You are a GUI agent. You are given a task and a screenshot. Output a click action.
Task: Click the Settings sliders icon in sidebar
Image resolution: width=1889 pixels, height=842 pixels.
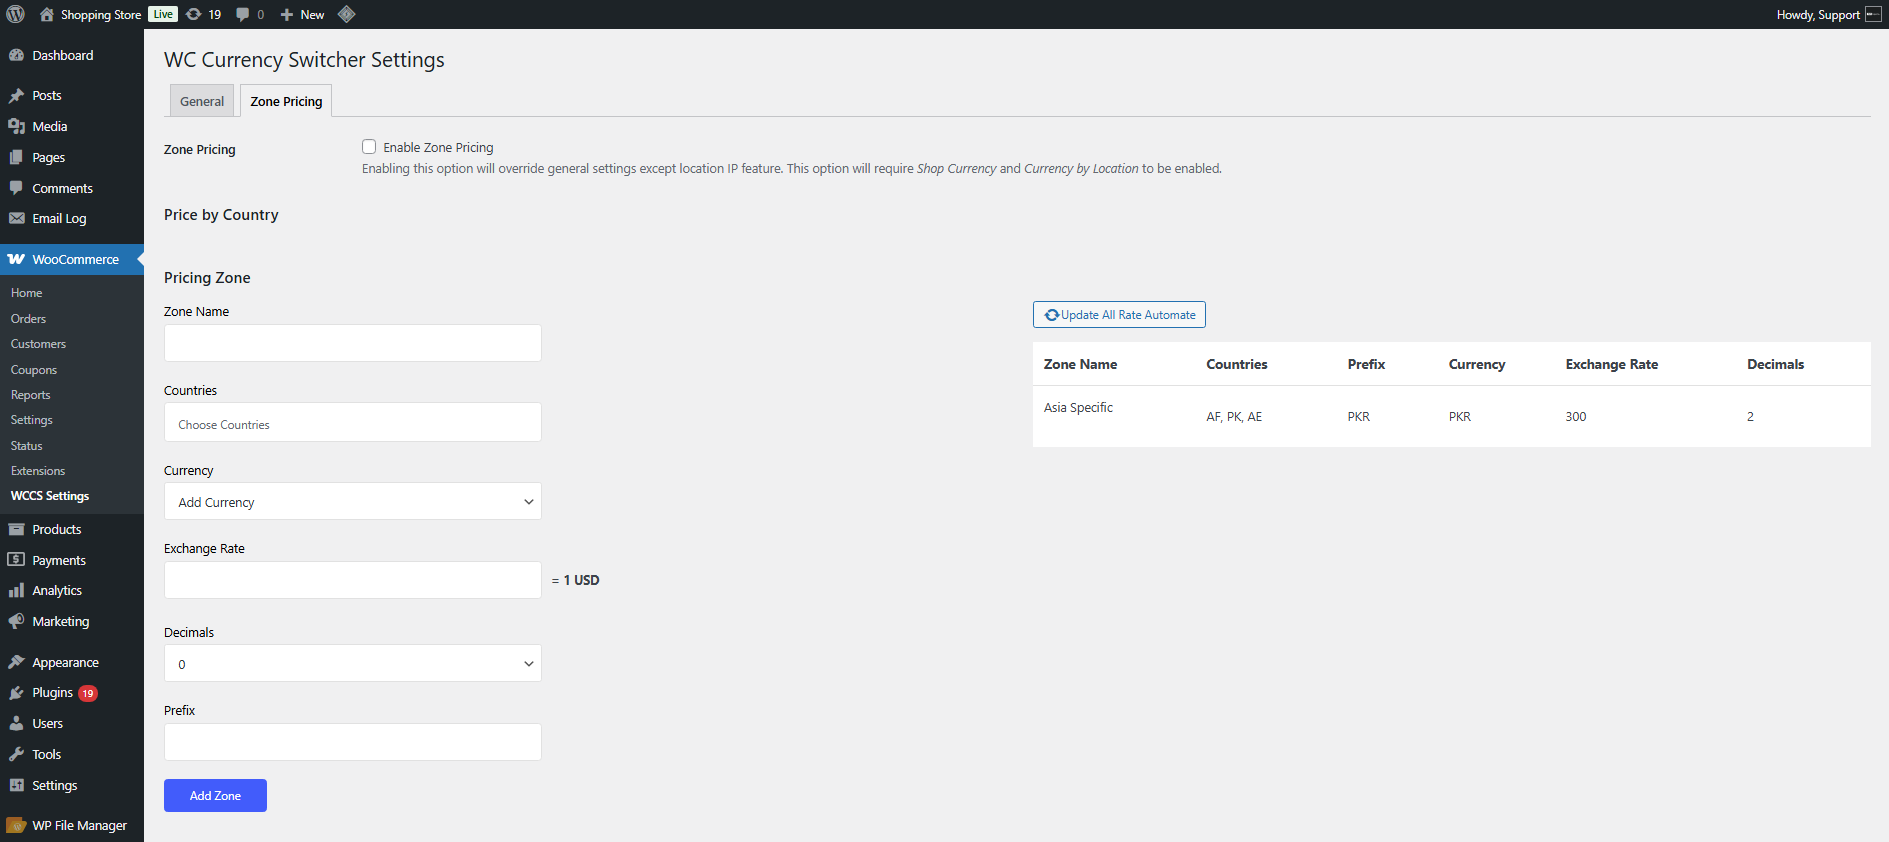click(16, 785)
